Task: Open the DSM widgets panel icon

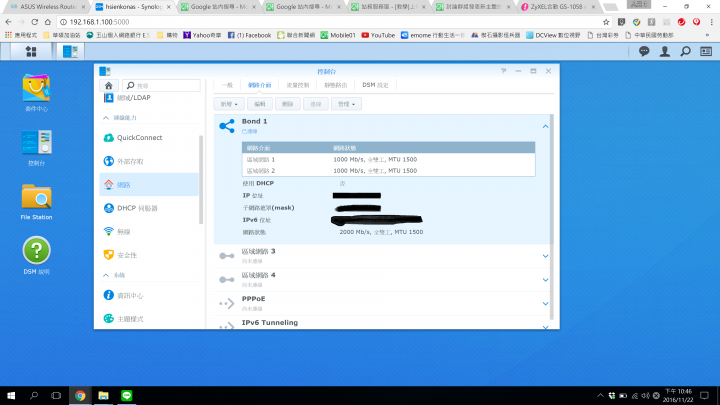Action: tap(706, 51)
